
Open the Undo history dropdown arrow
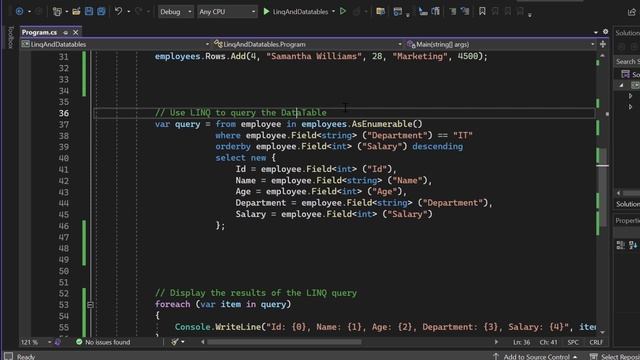[x=128, y=11]
